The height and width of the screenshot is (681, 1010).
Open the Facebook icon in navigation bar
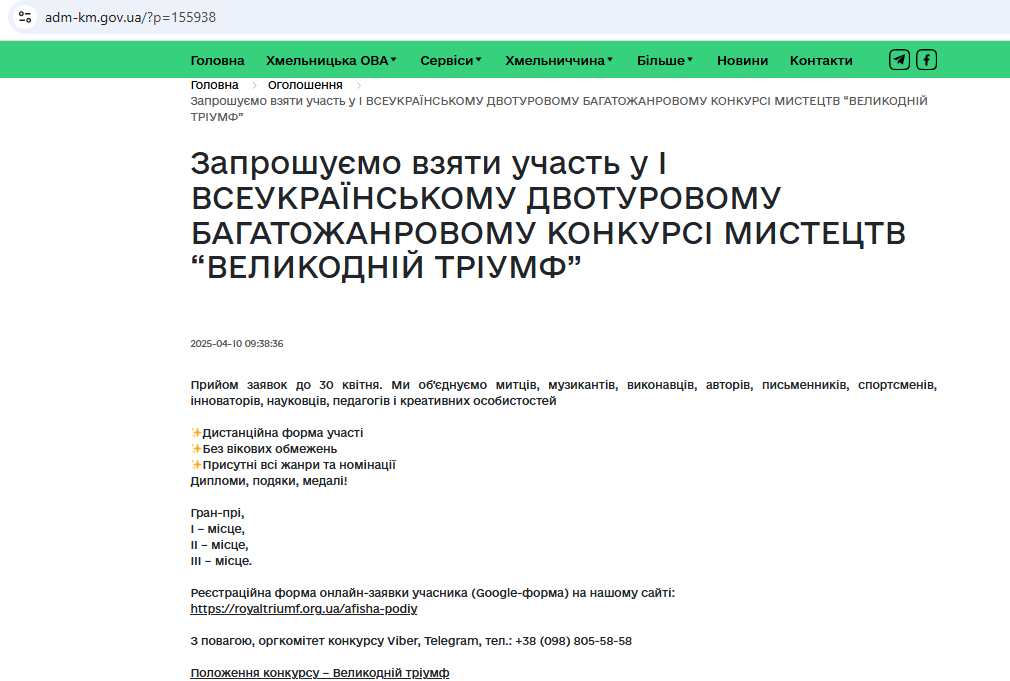[x=927, y=60]
